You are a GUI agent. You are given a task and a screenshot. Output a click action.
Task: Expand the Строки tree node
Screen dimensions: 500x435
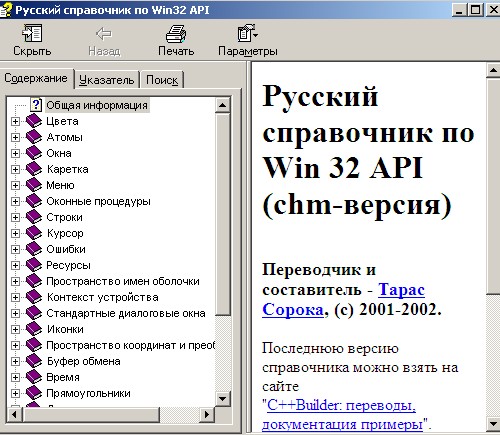15,217
